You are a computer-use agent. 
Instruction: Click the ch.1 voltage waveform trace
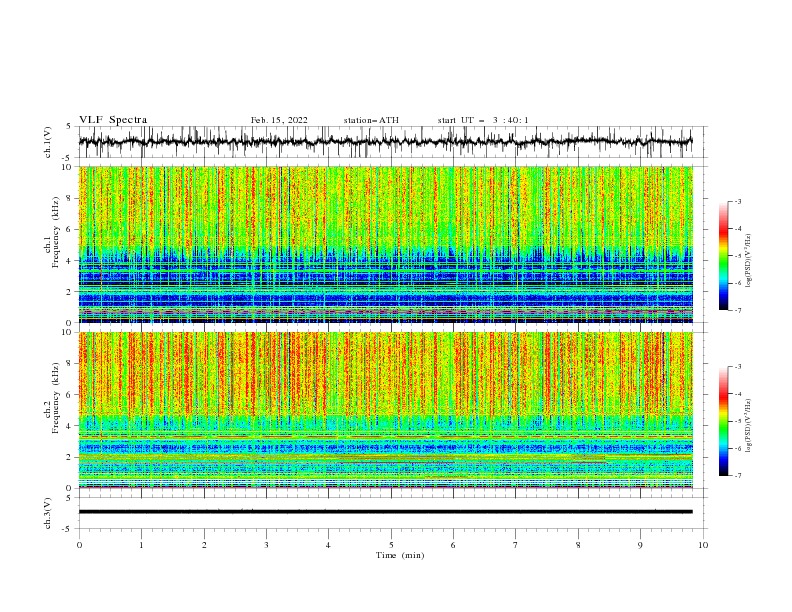[x=385, y=142]
